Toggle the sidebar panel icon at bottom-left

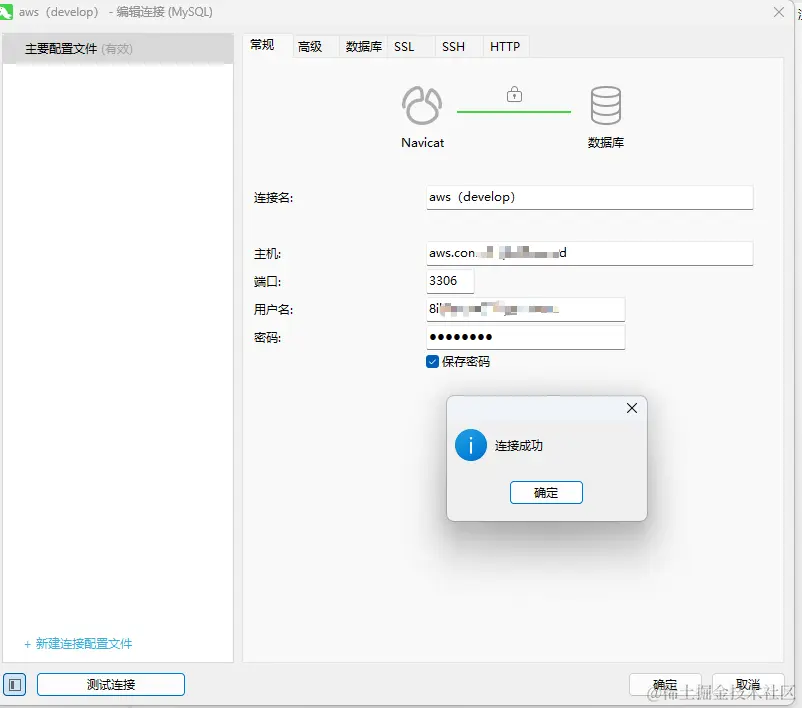tap(15, 684)
